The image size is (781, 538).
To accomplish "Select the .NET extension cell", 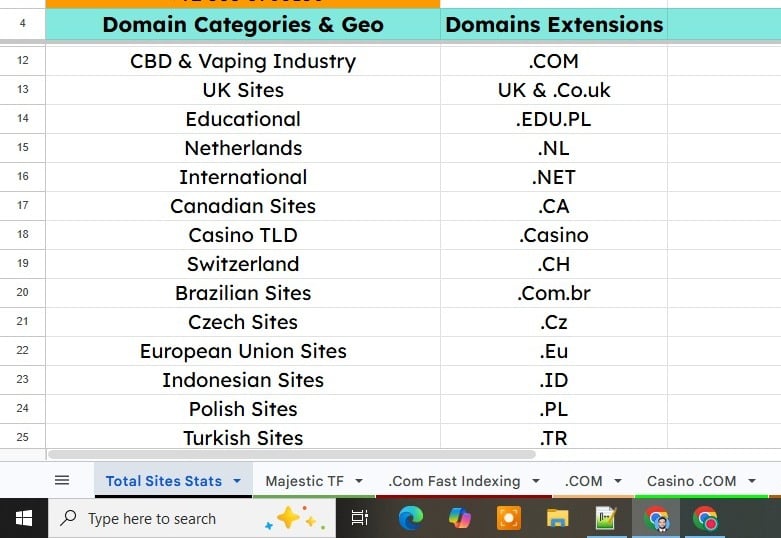I will point(554,177).
